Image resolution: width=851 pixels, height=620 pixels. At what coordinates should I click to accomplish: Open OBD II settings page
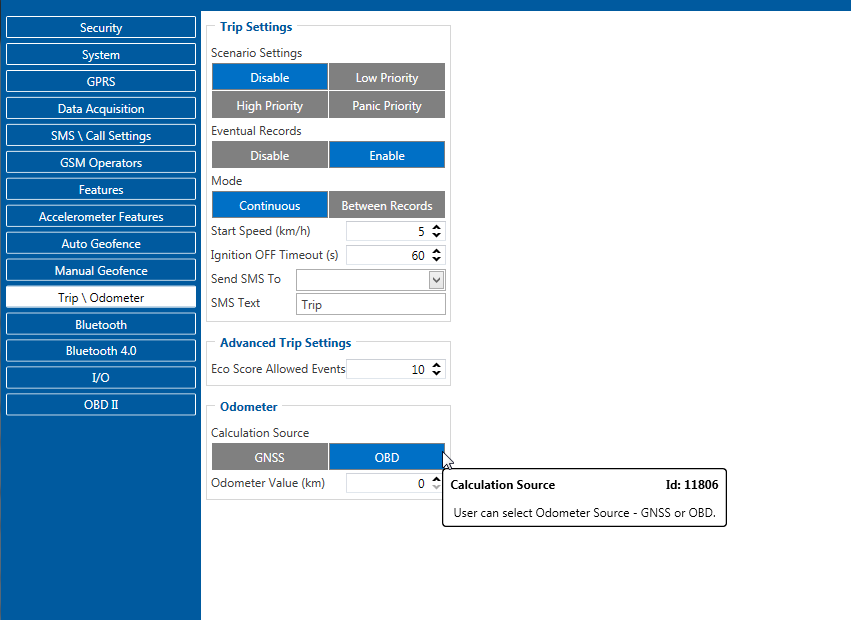click(101, 405)
